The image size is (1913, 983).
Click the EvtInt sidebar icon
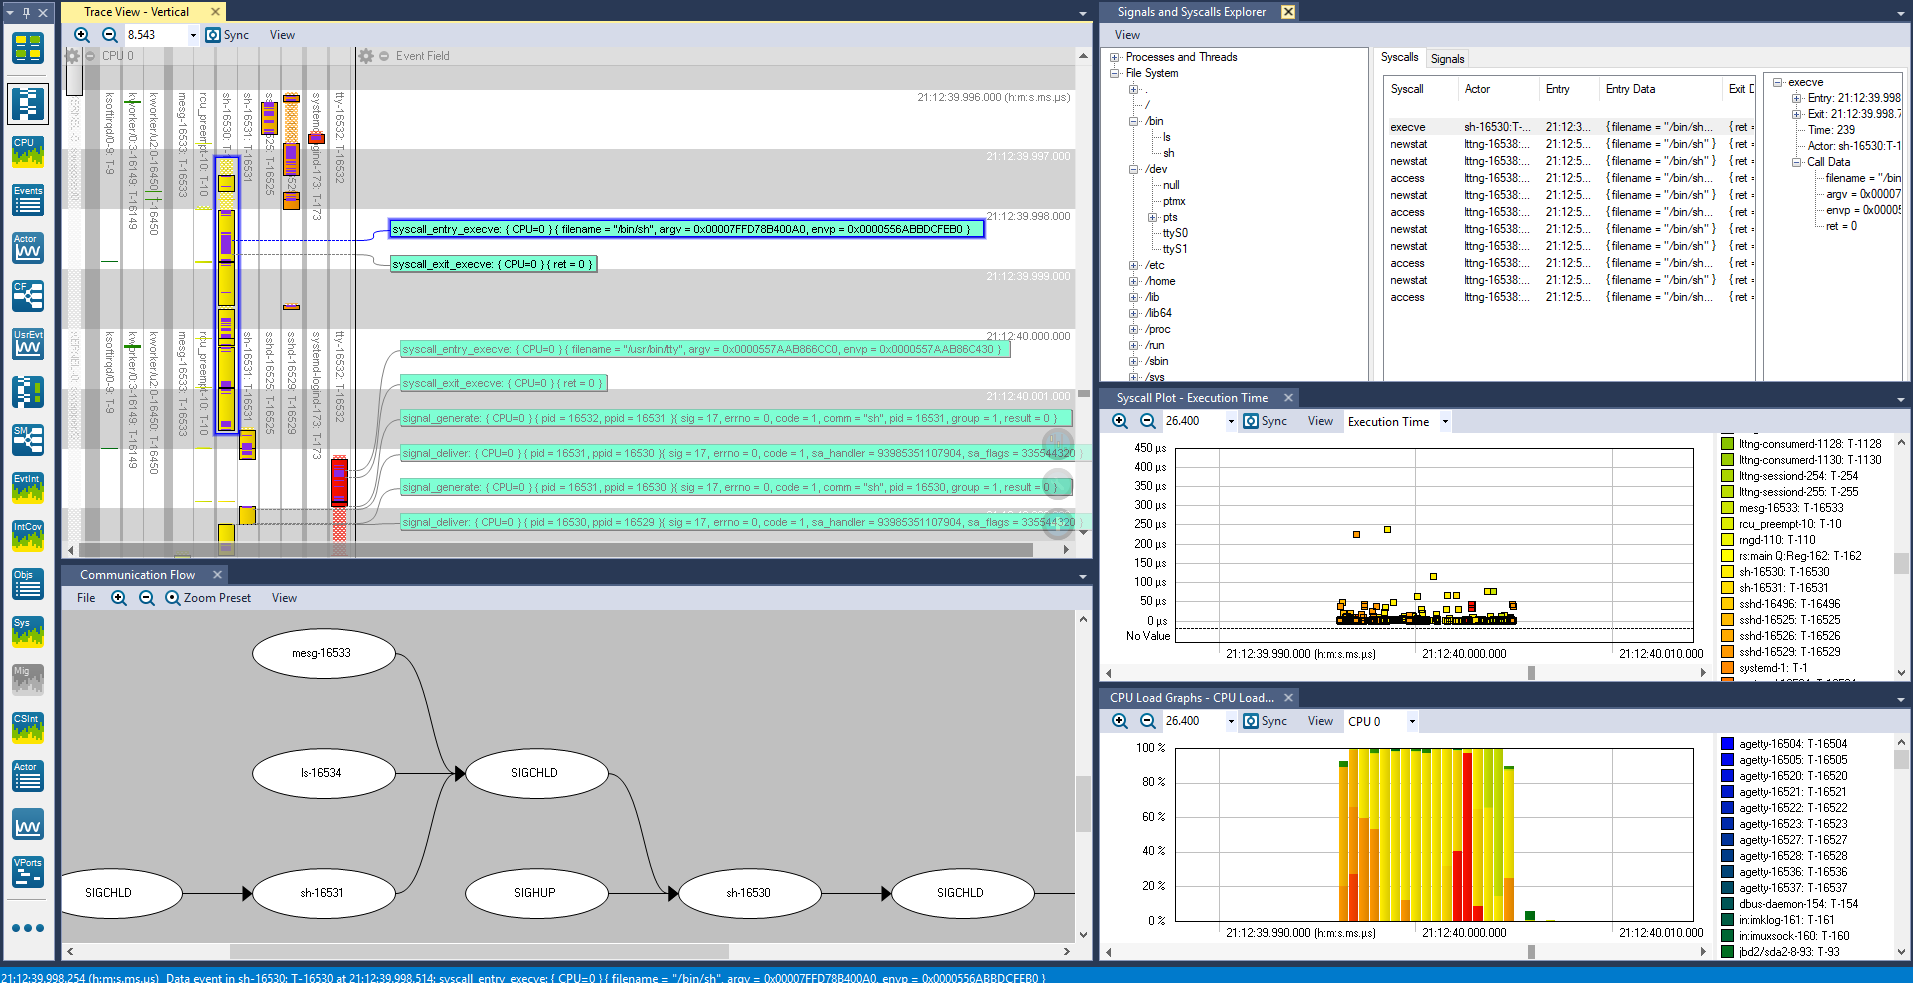27,488
